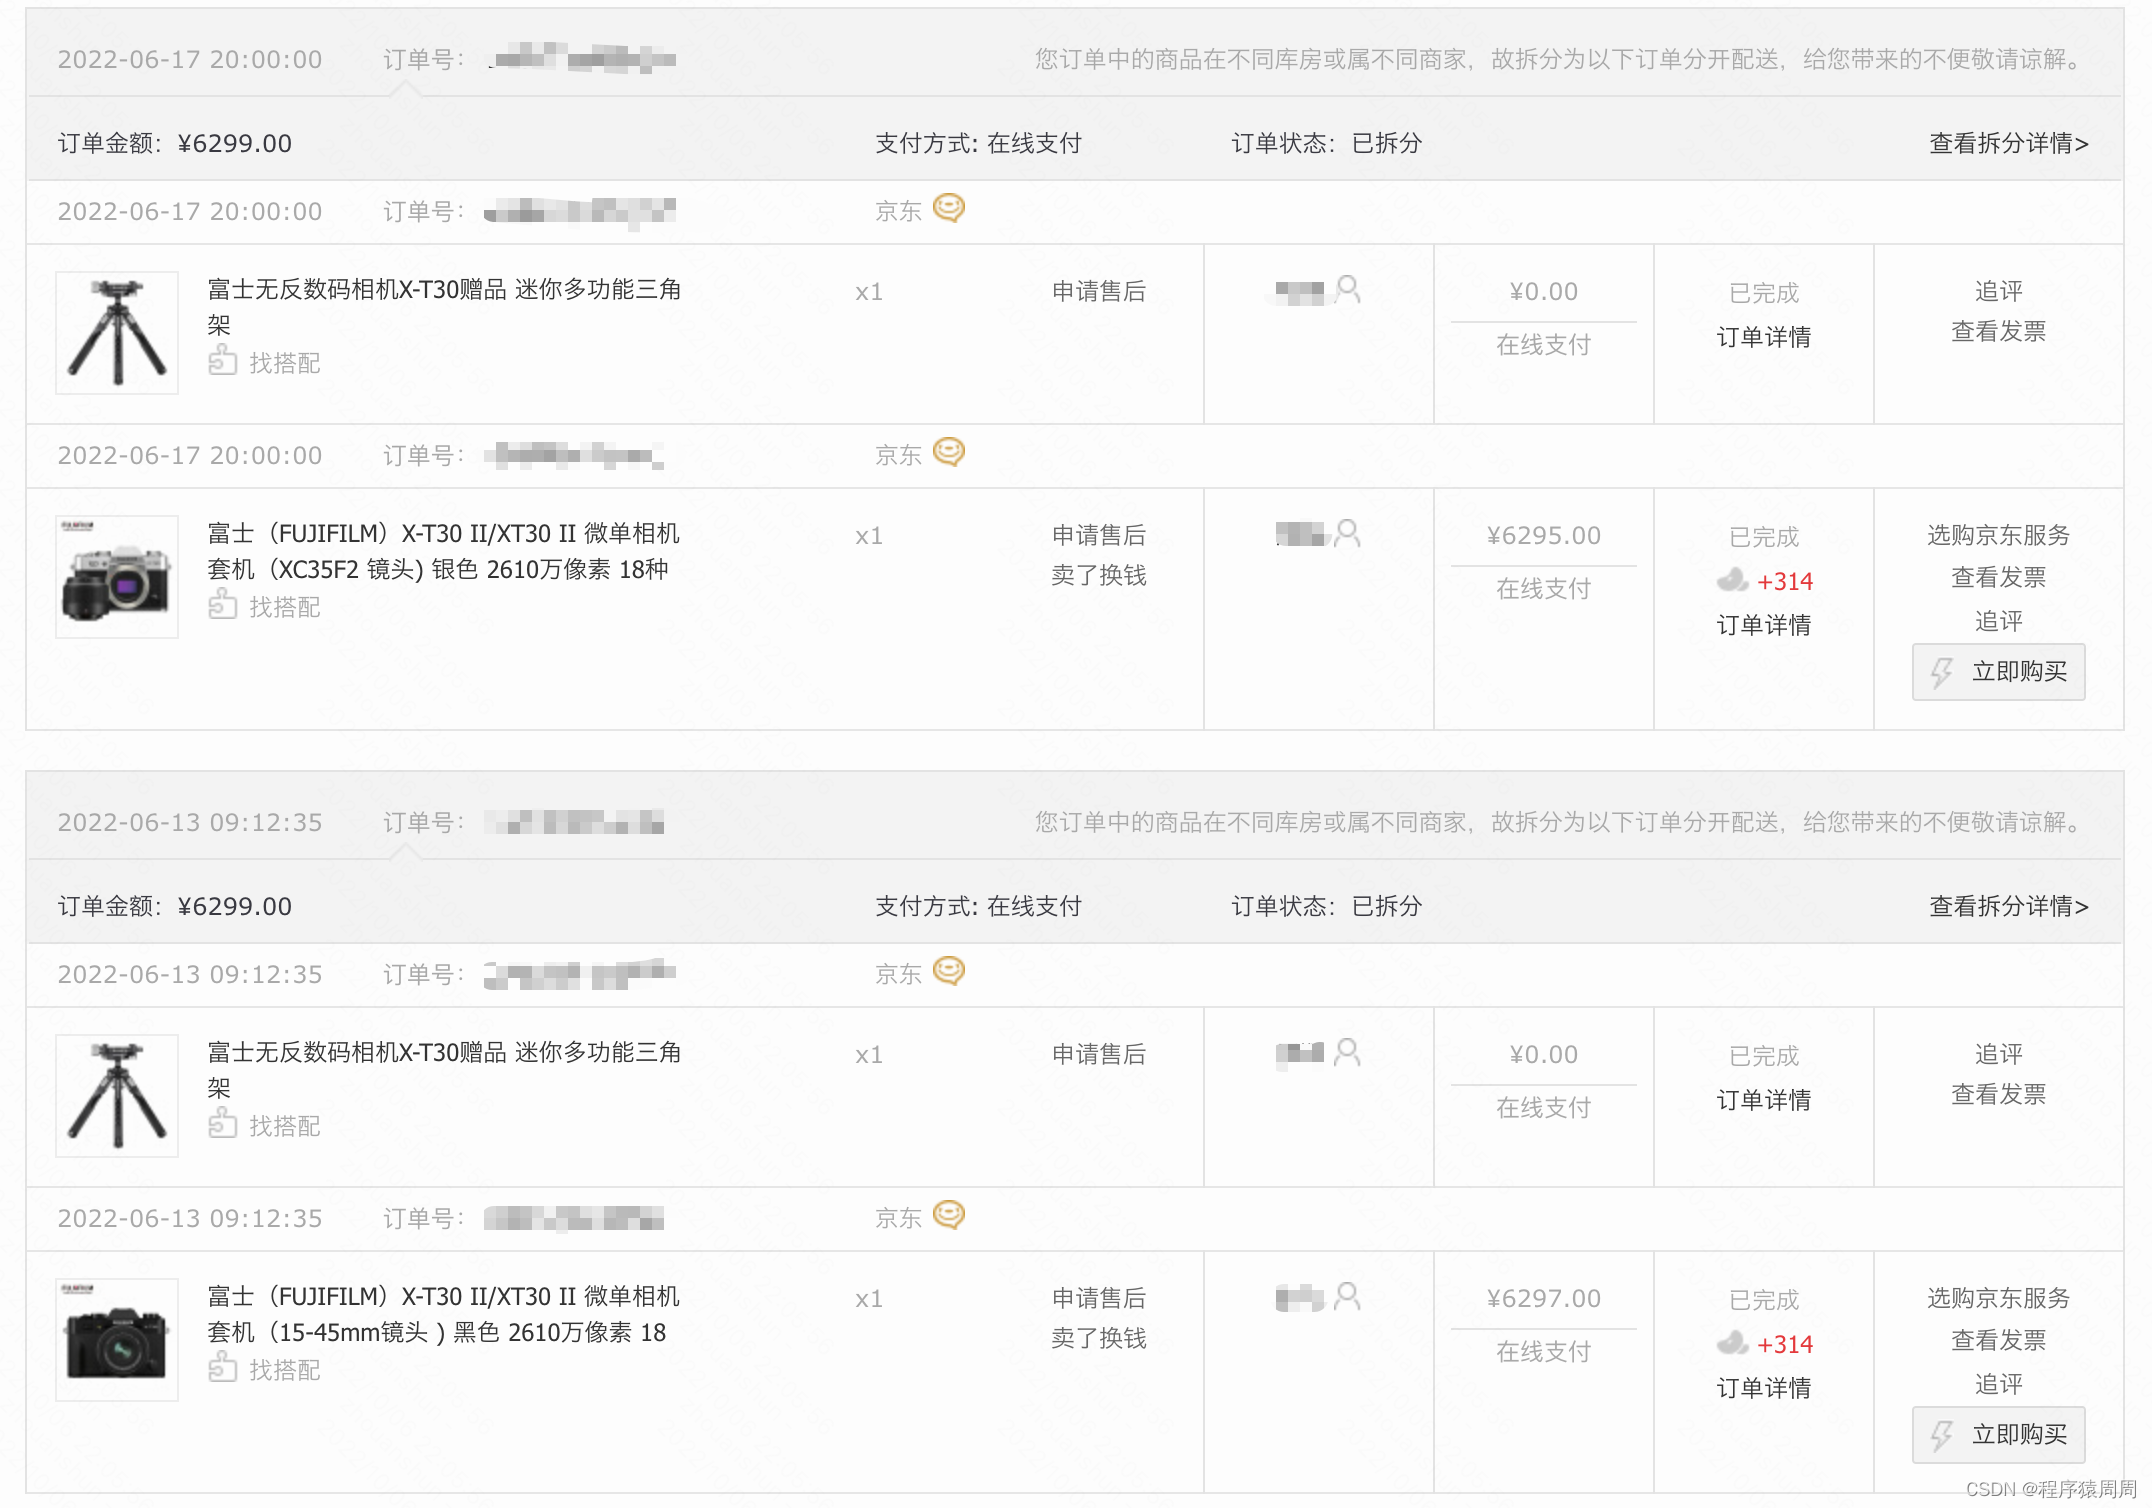Image resolution: width=2152 pixels, height=1508 pixels.
Task: Click the recipient person icon in the first tripod row
Action: pyautogui.click(x=1348, y=290)
